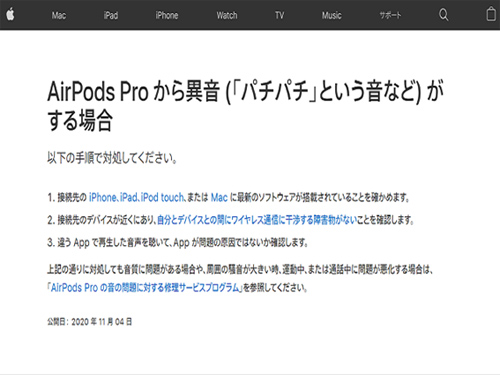Open the iPhone menu item

(167, 15)
